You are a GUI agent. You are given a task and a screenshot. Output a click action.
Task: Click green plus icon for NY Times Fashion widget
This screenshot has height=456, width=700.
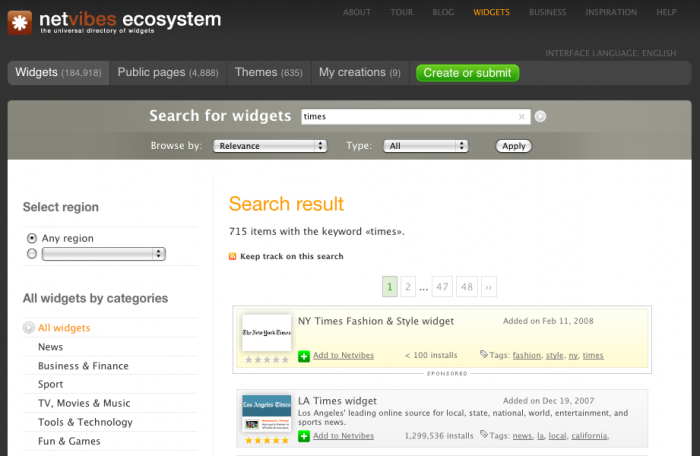[304, 356]
